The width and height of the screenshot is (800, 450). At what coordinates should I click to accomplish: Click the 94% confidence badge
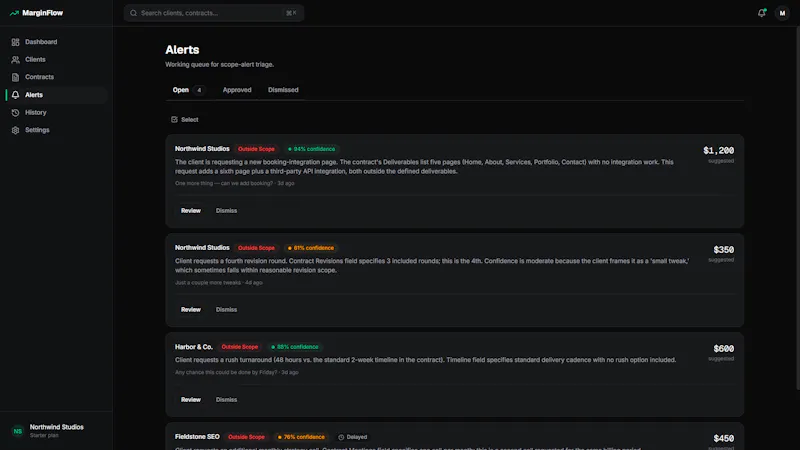click(312, 149)
